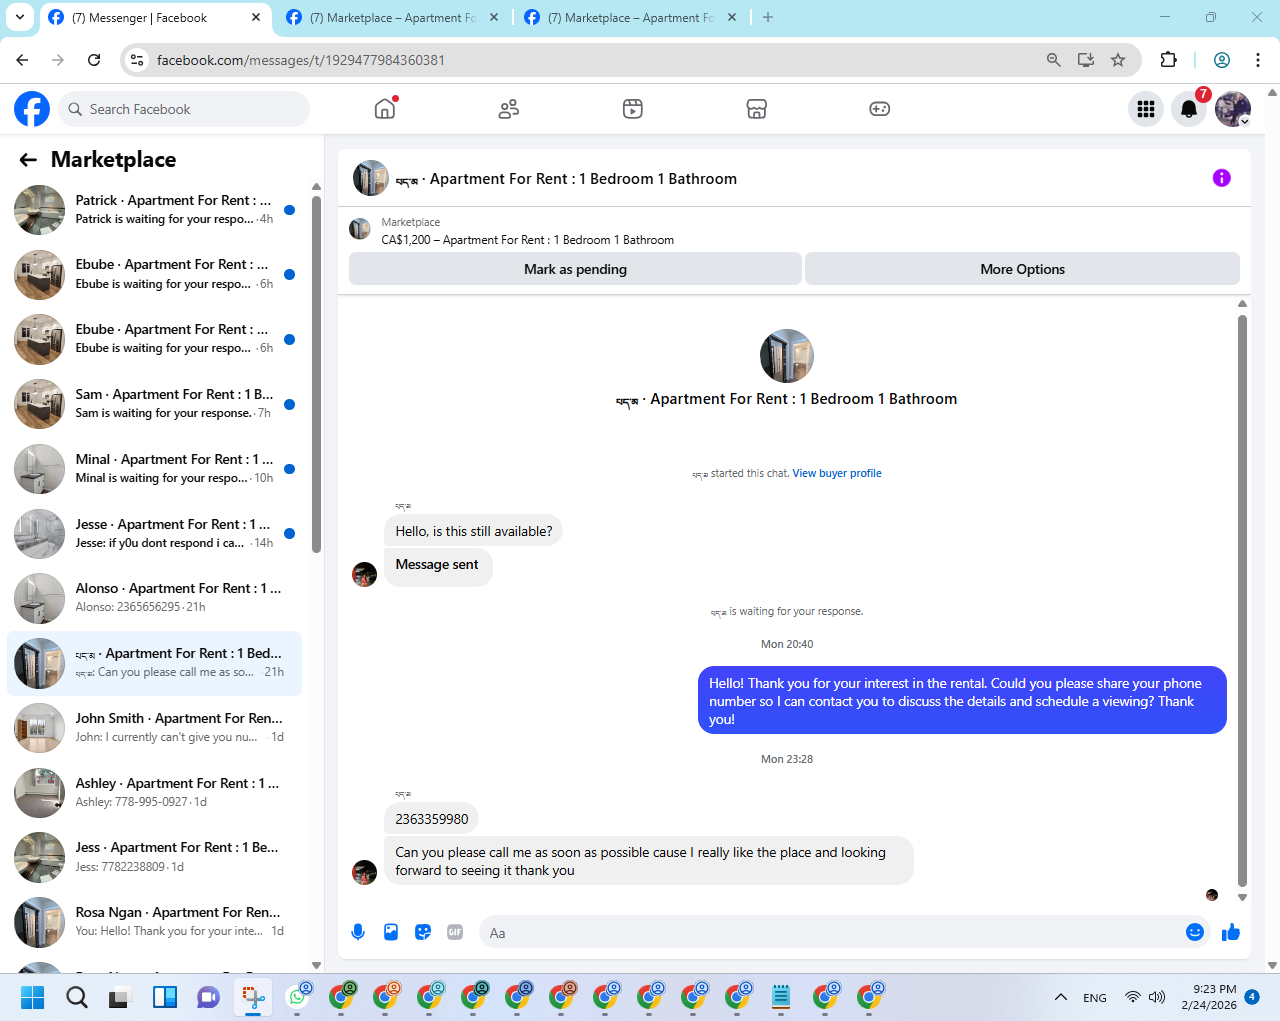This screenshot has width=1280, height=1021.
Task: Click the conversation list scrollbar
Action: point(316,374)
